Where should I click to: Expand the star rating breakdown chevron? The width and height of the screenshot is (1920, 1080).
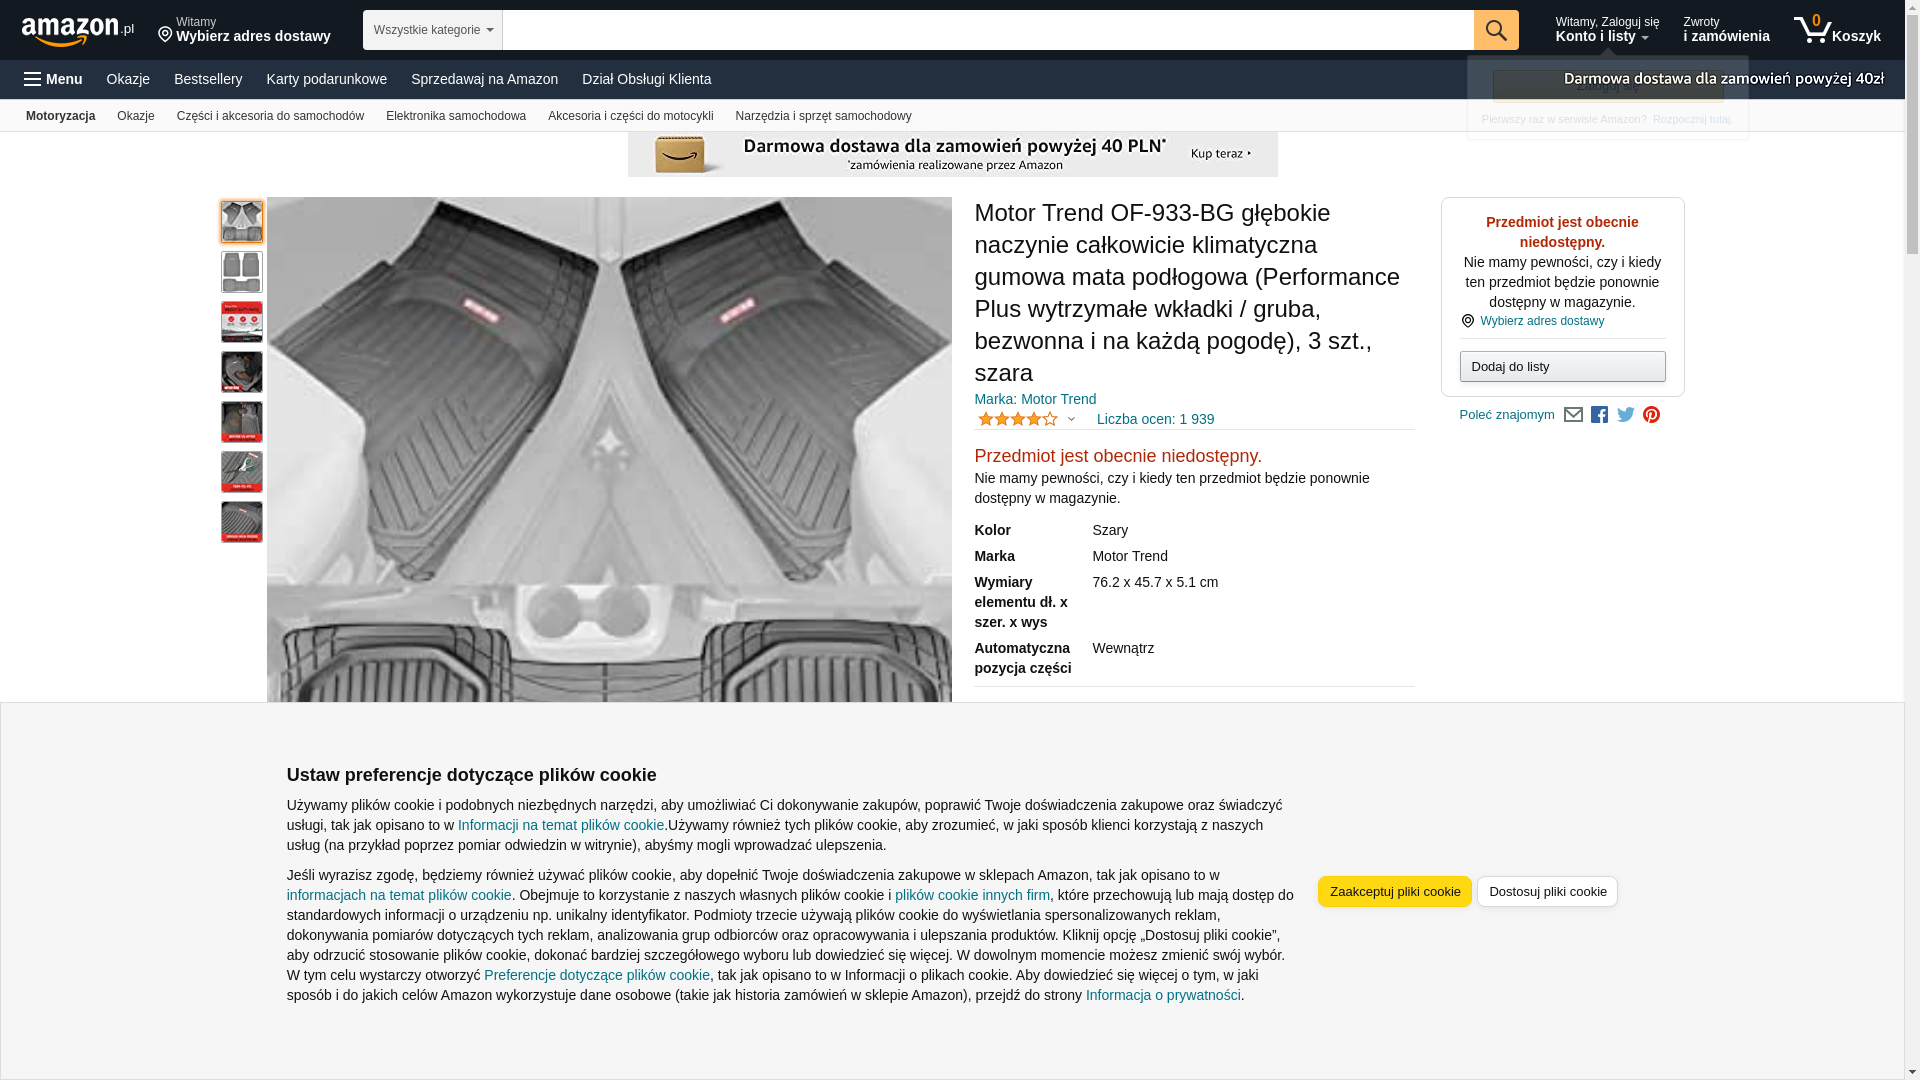[x=1071, y=419]
